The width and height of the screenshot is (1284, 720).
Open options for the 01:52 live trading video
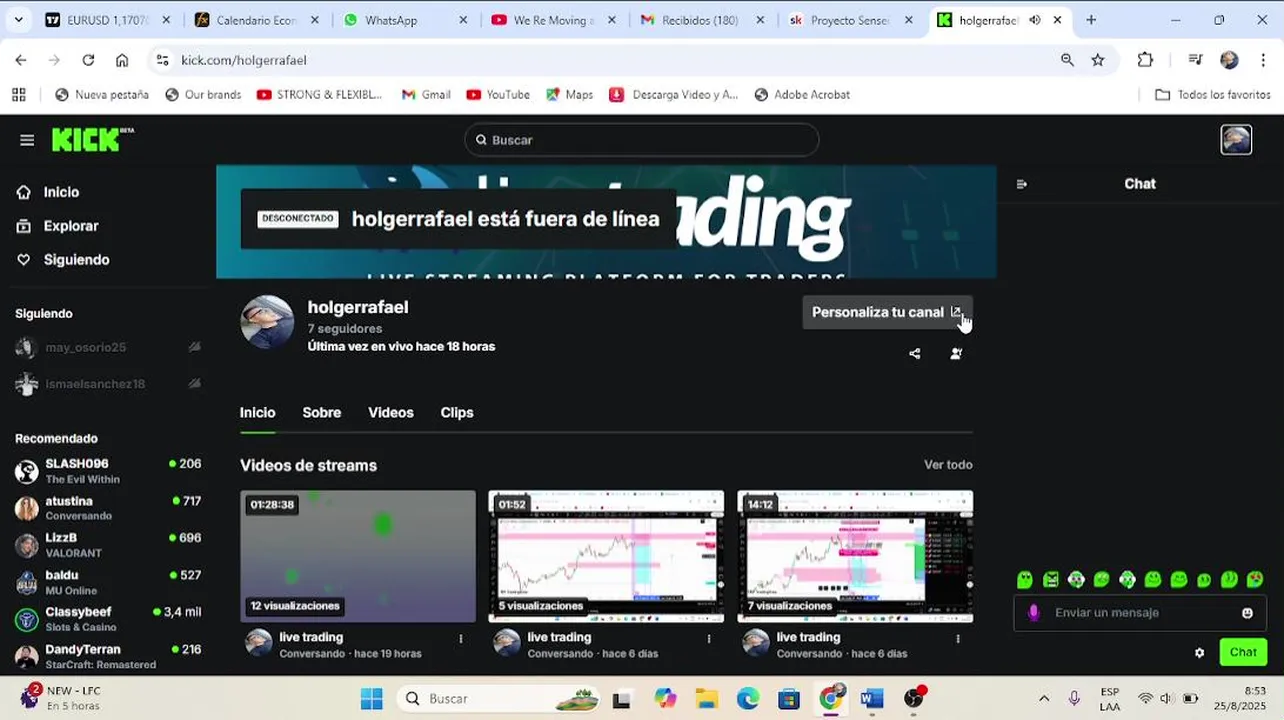709,638
